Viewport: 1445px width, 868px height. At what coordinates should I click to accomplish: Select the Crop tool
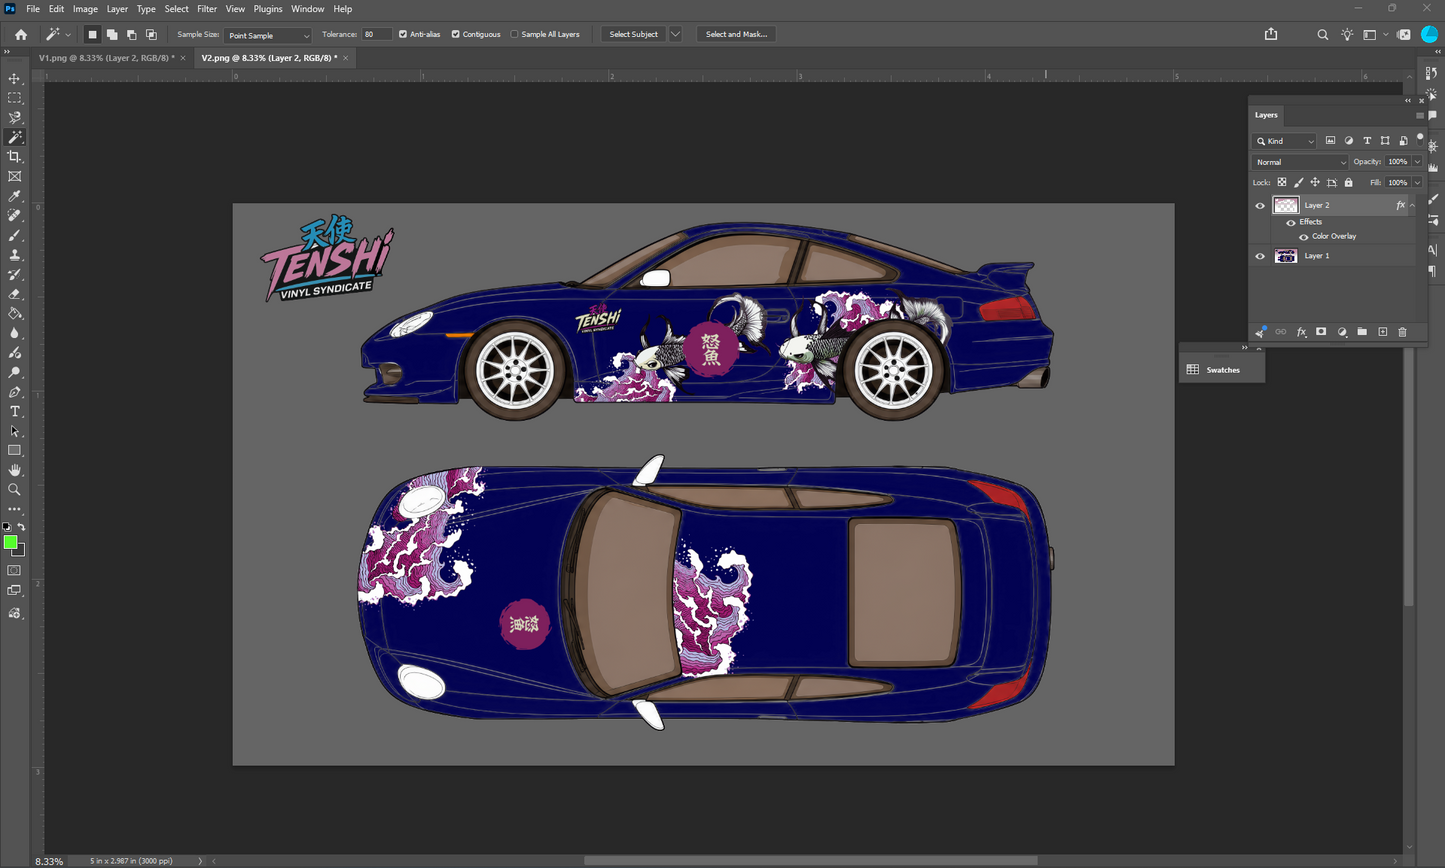(x=14, y=157)
